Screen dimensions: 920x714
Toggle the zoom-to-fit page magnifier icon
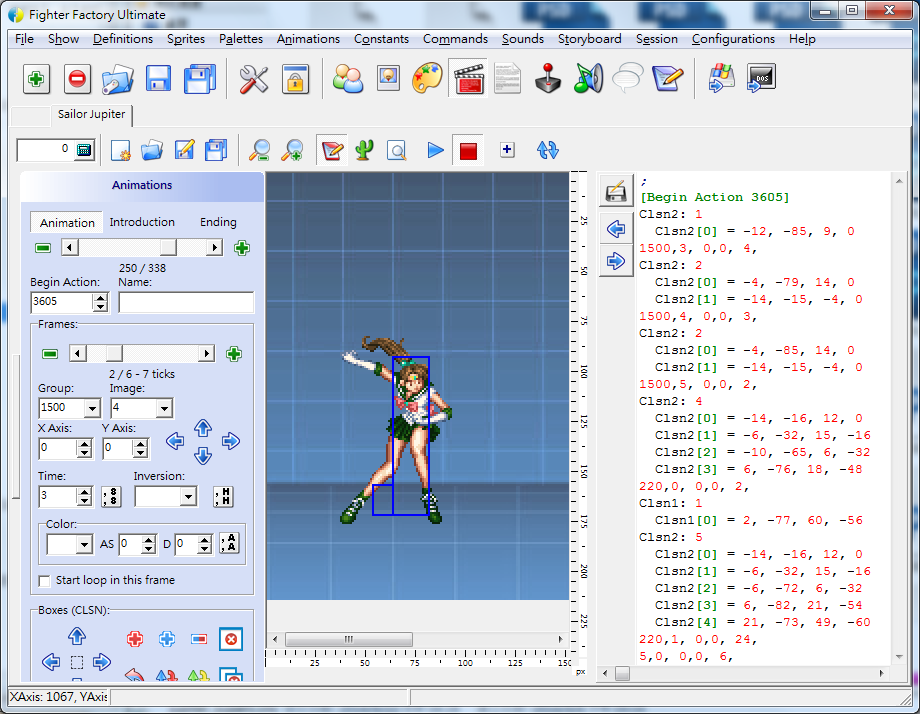[x=397, y=151]
